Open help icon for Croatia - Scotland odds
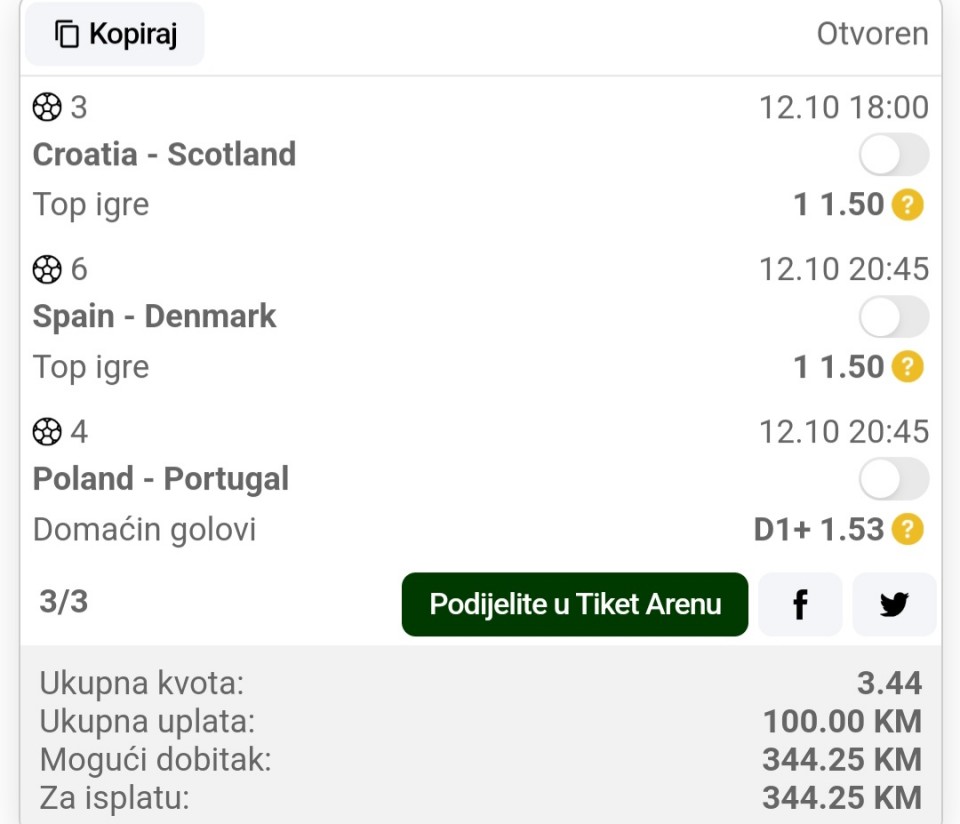960x824 pixels. click(x=907, y=205)
